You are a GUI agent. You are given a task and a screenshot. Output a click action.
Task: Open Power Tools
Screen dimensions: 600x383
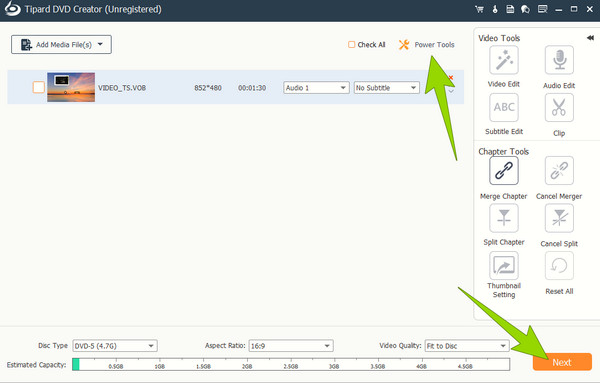tap(426, 45)
